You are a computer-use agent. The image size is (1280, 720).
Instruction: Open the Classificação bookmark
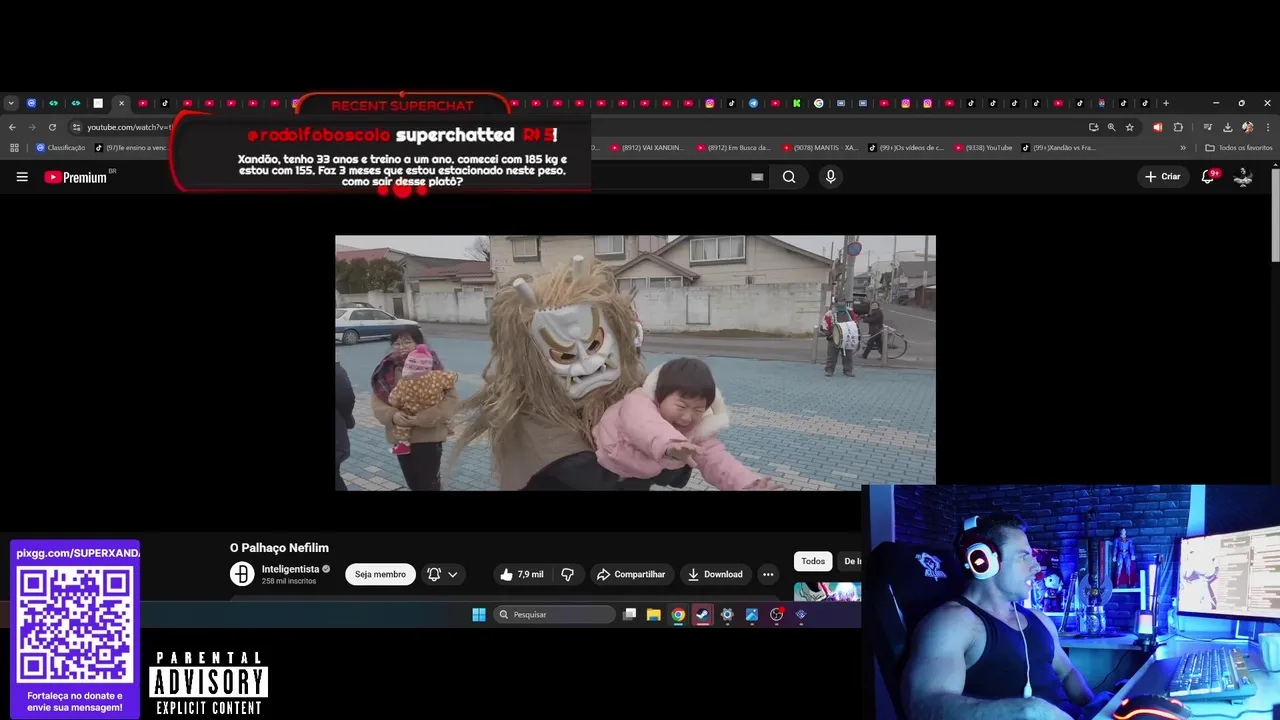point(60,148)
